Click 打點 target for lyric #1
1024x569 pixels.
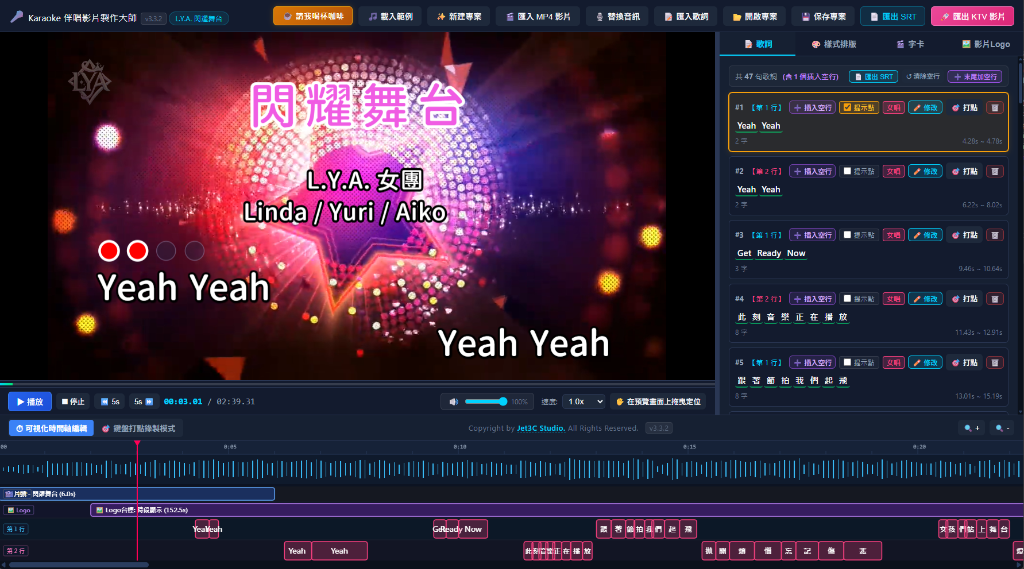965,108
